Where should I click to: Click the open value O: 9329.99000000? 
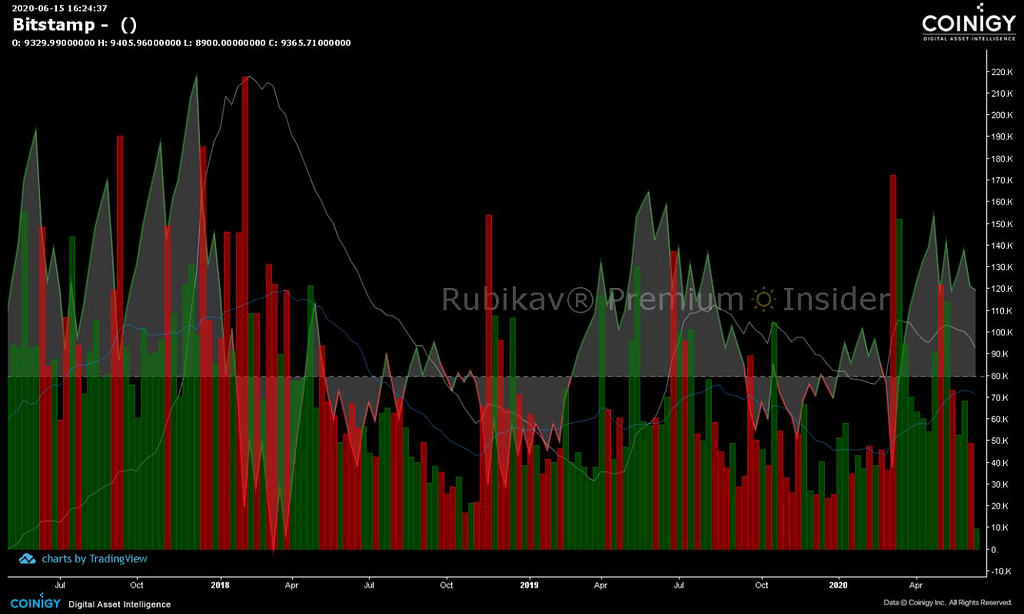(x=53, y=43)
